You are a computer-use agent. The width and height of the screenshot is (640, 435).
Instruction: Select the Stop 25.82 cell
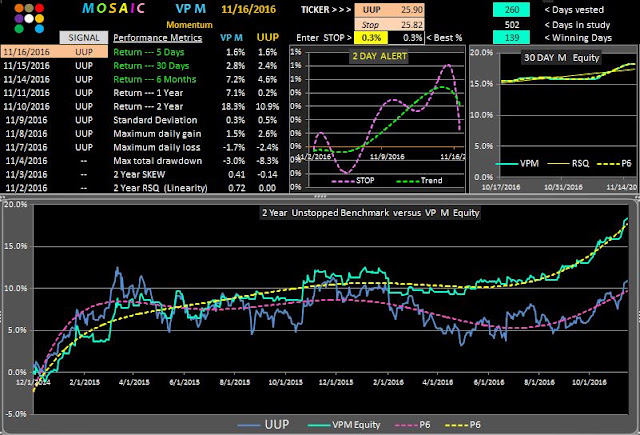(389, 24)
